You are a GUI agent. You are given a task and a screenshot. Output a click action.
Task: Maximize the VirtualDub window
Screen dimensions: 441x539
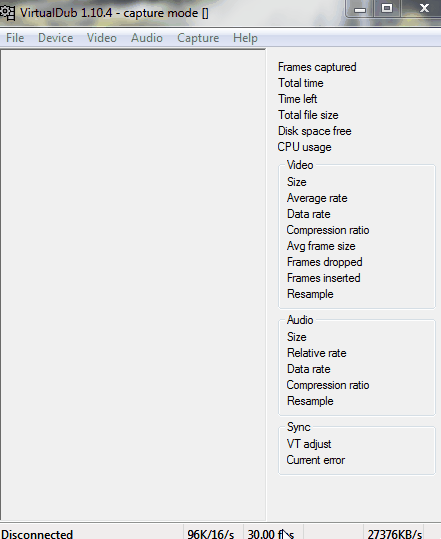coord(387,8)
